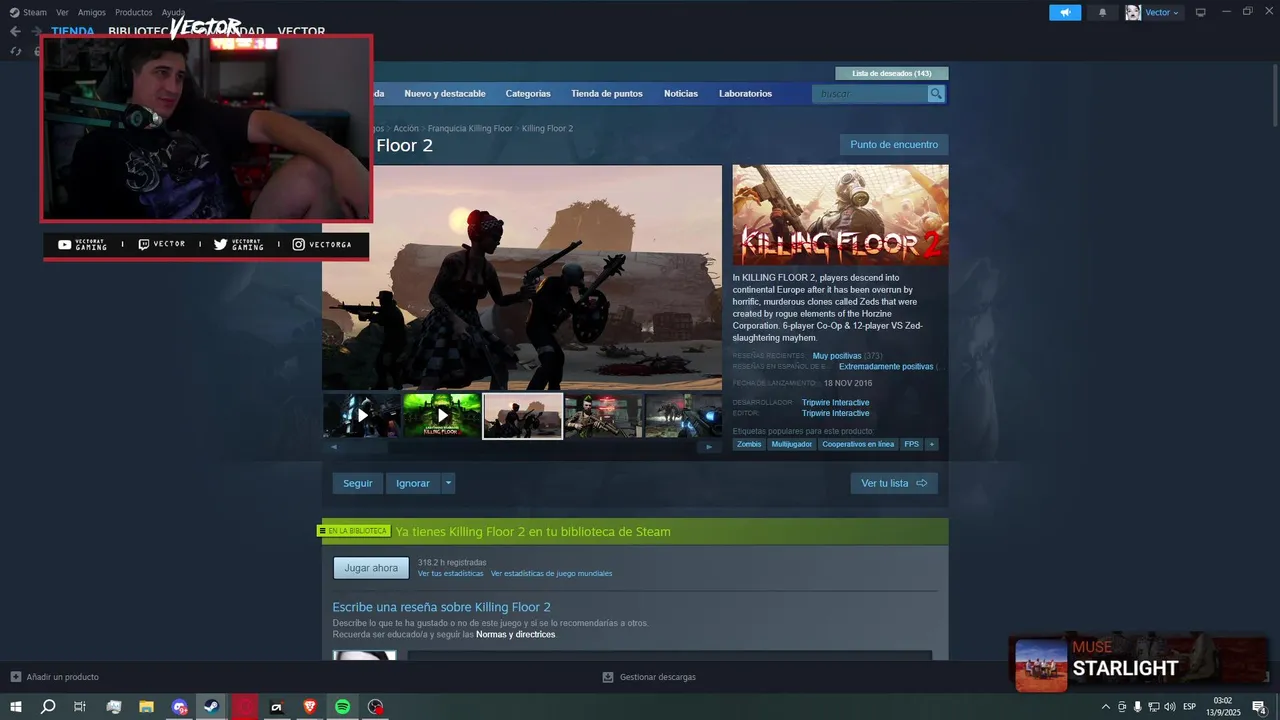Click the Vector profile avatar
Viewport: 1280px width, 720px height.
(x=1133, y=12)
